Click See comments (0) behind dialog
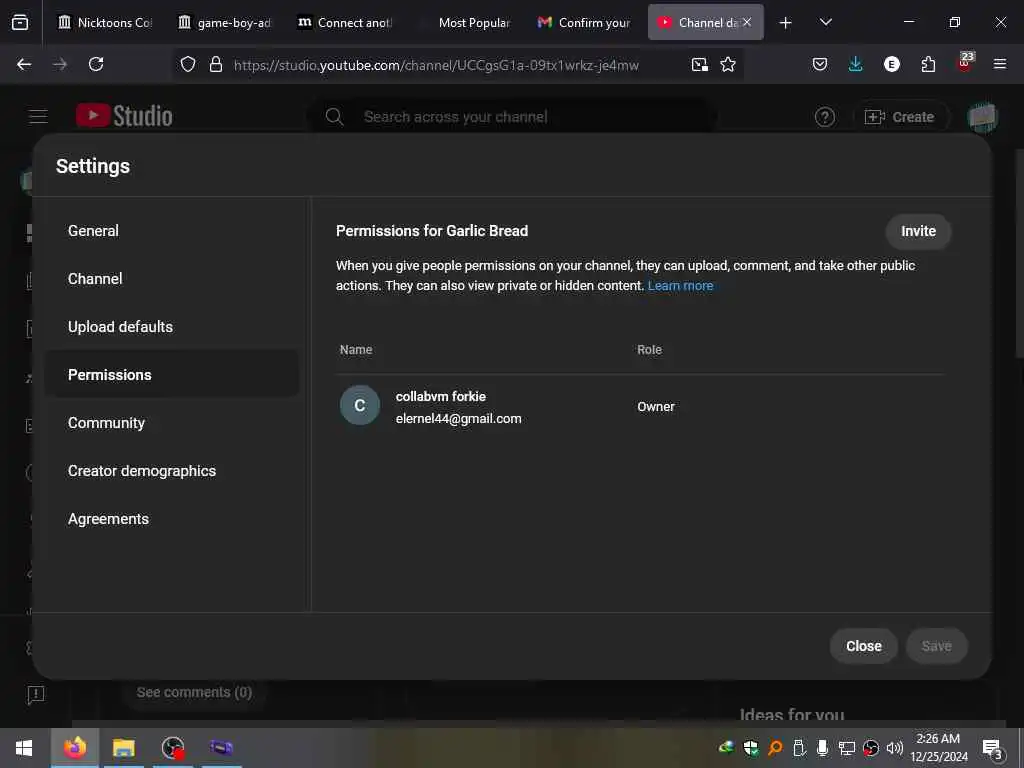This screenshot has height=768, width=1024. pos(194,692)
